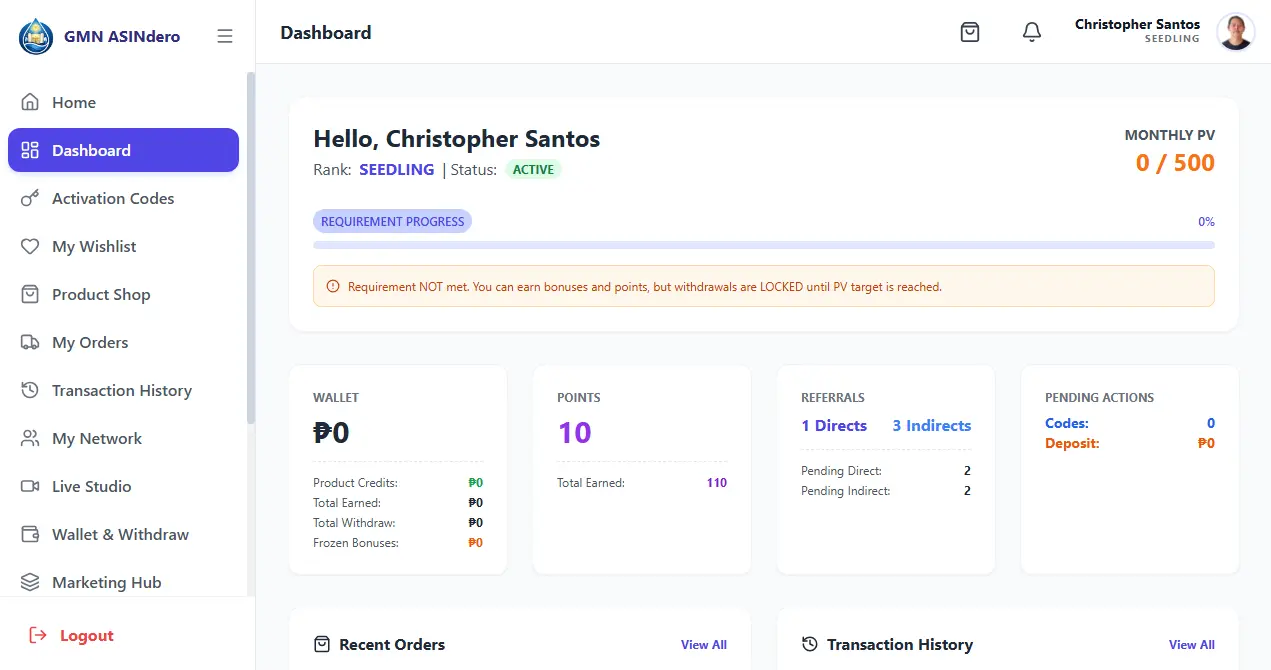The image size is (1271, 670).
Task: Click the Monthly PV value 0 / 500
Action: [x=1175, y=163]
